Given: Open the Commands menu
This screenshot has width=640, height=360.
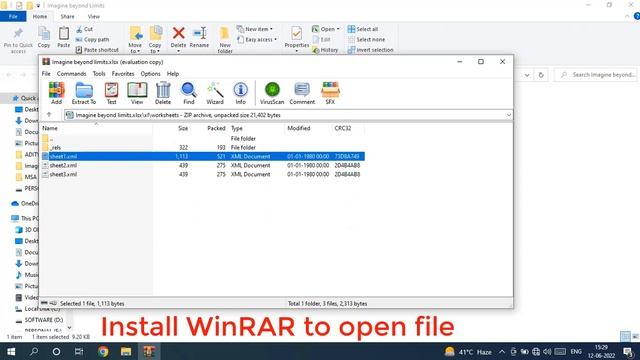Looking at the screenshot, I should tap(71, 73).
